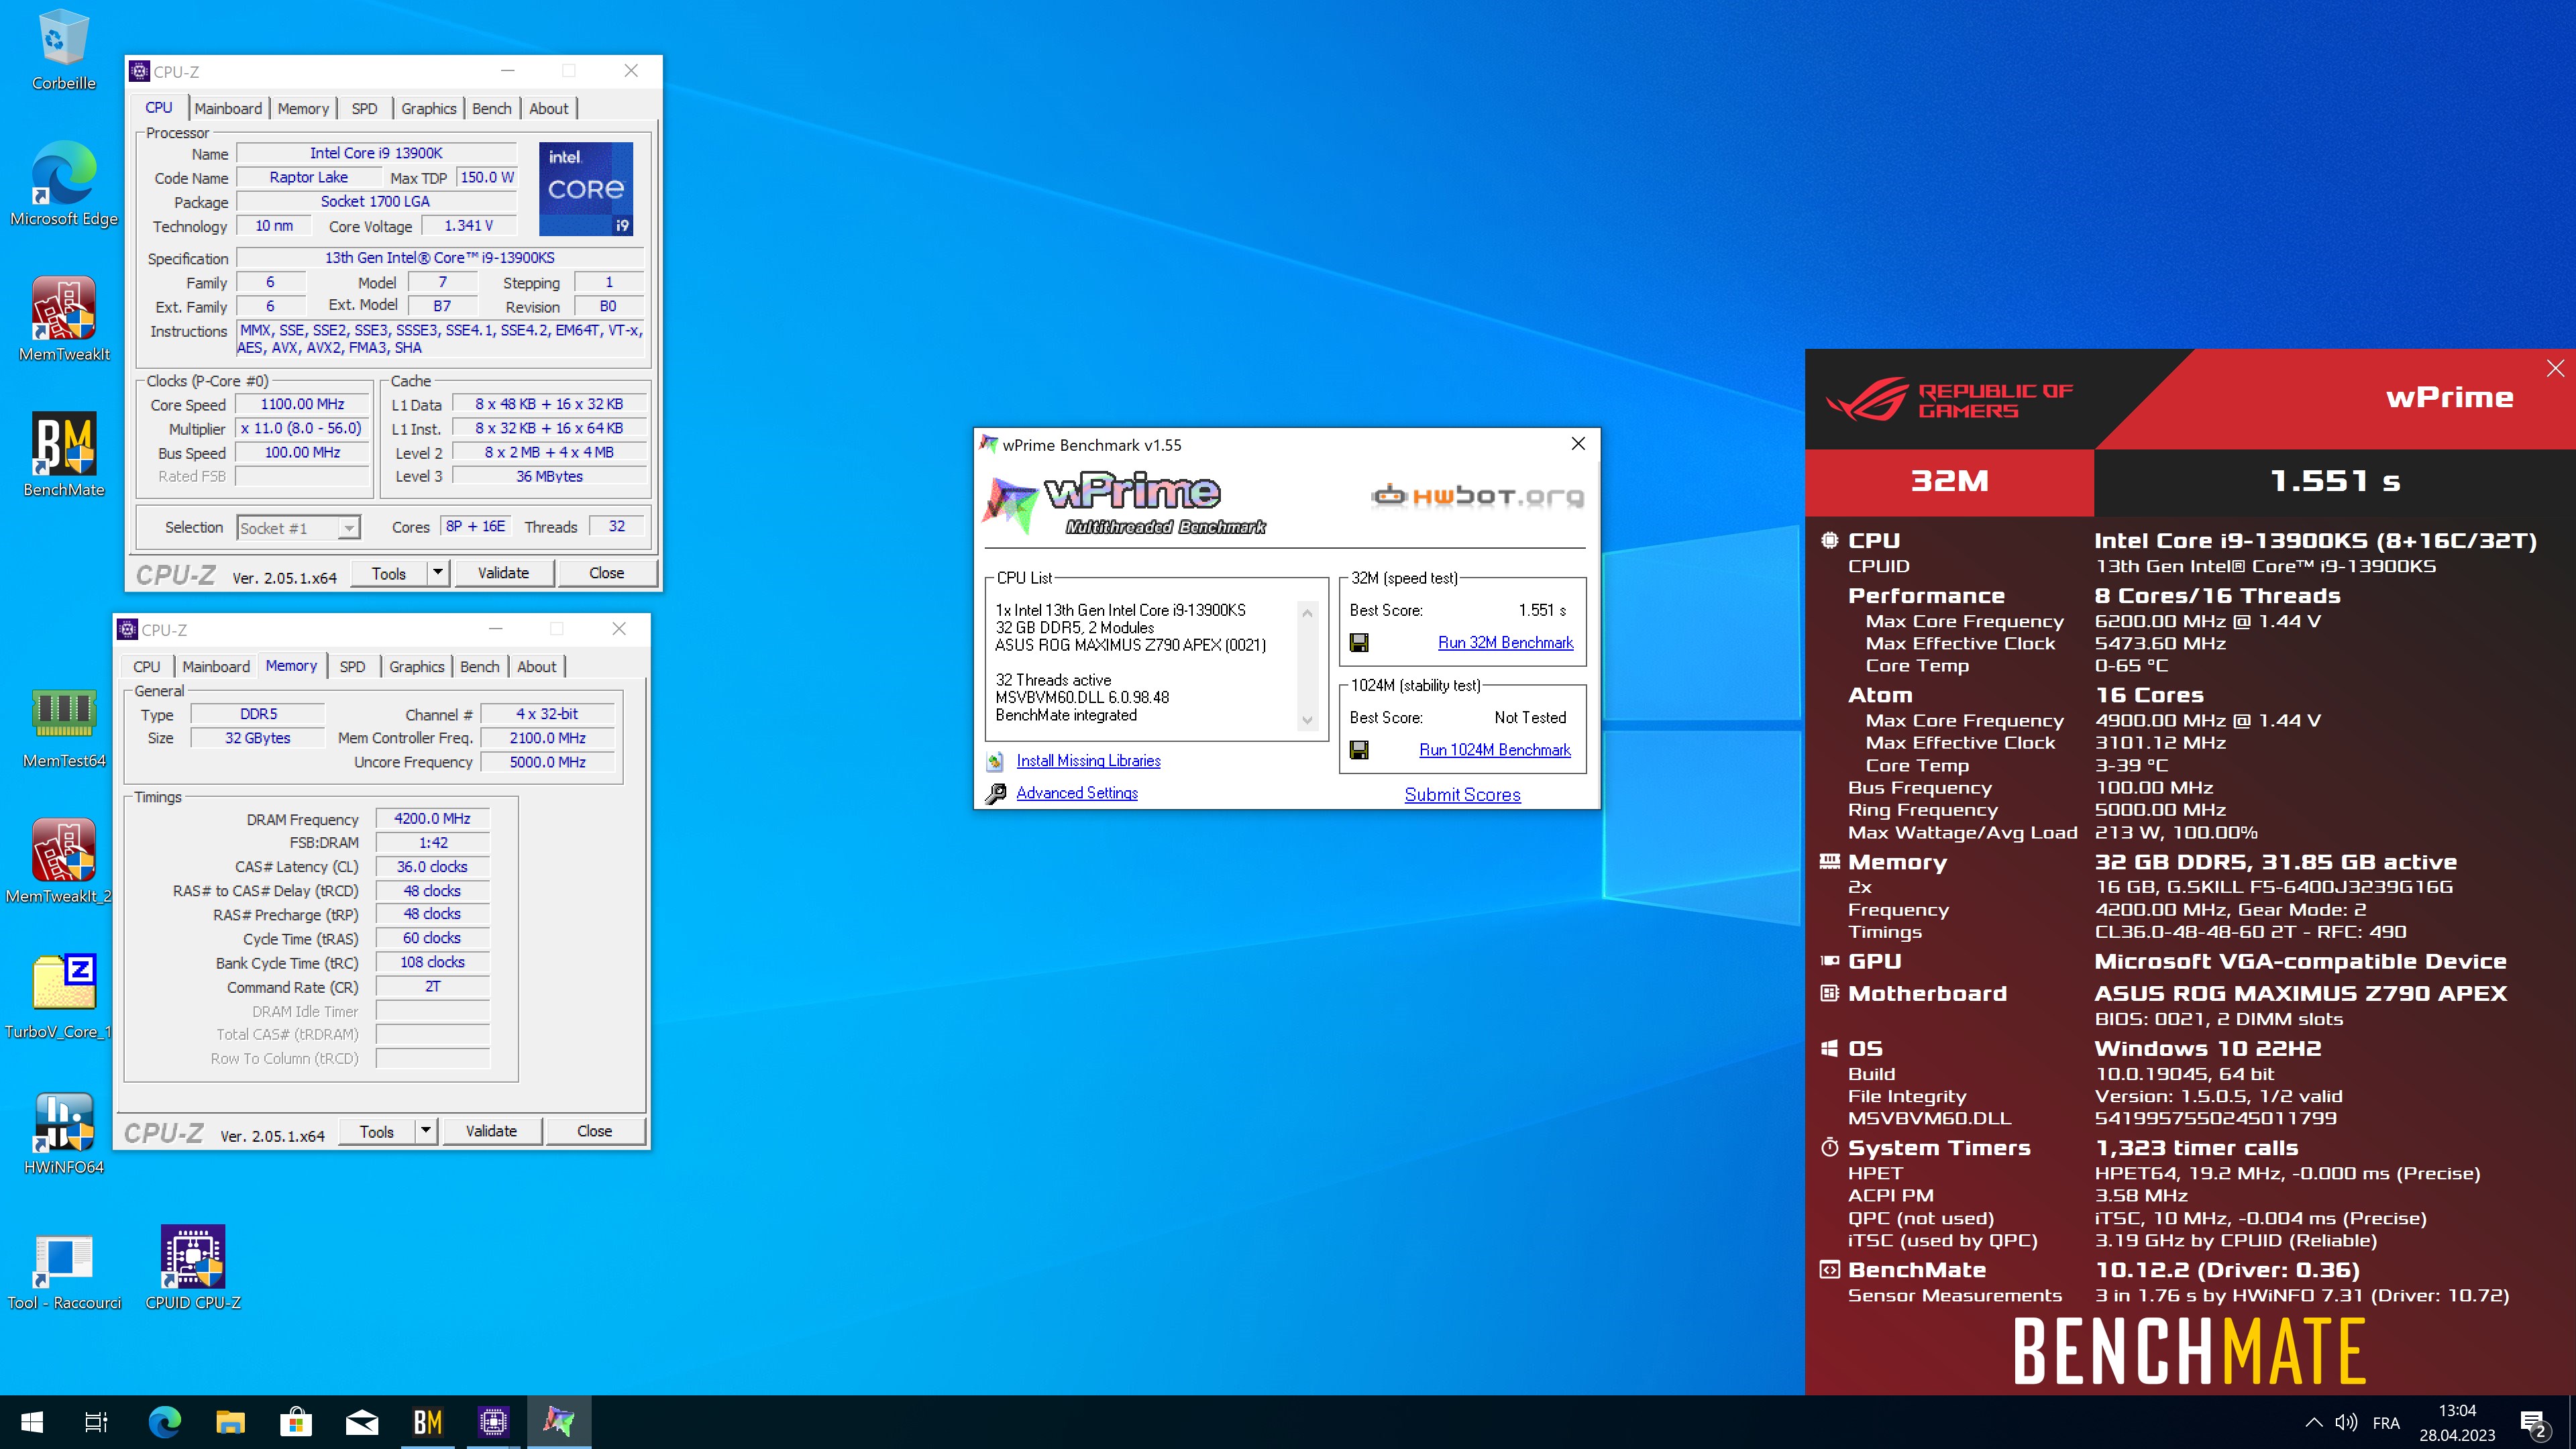Open Microsoft Store from the taskbar
Image resolution: width=2576 pixels, height=1449 pixels.
tap(296, 1422)
